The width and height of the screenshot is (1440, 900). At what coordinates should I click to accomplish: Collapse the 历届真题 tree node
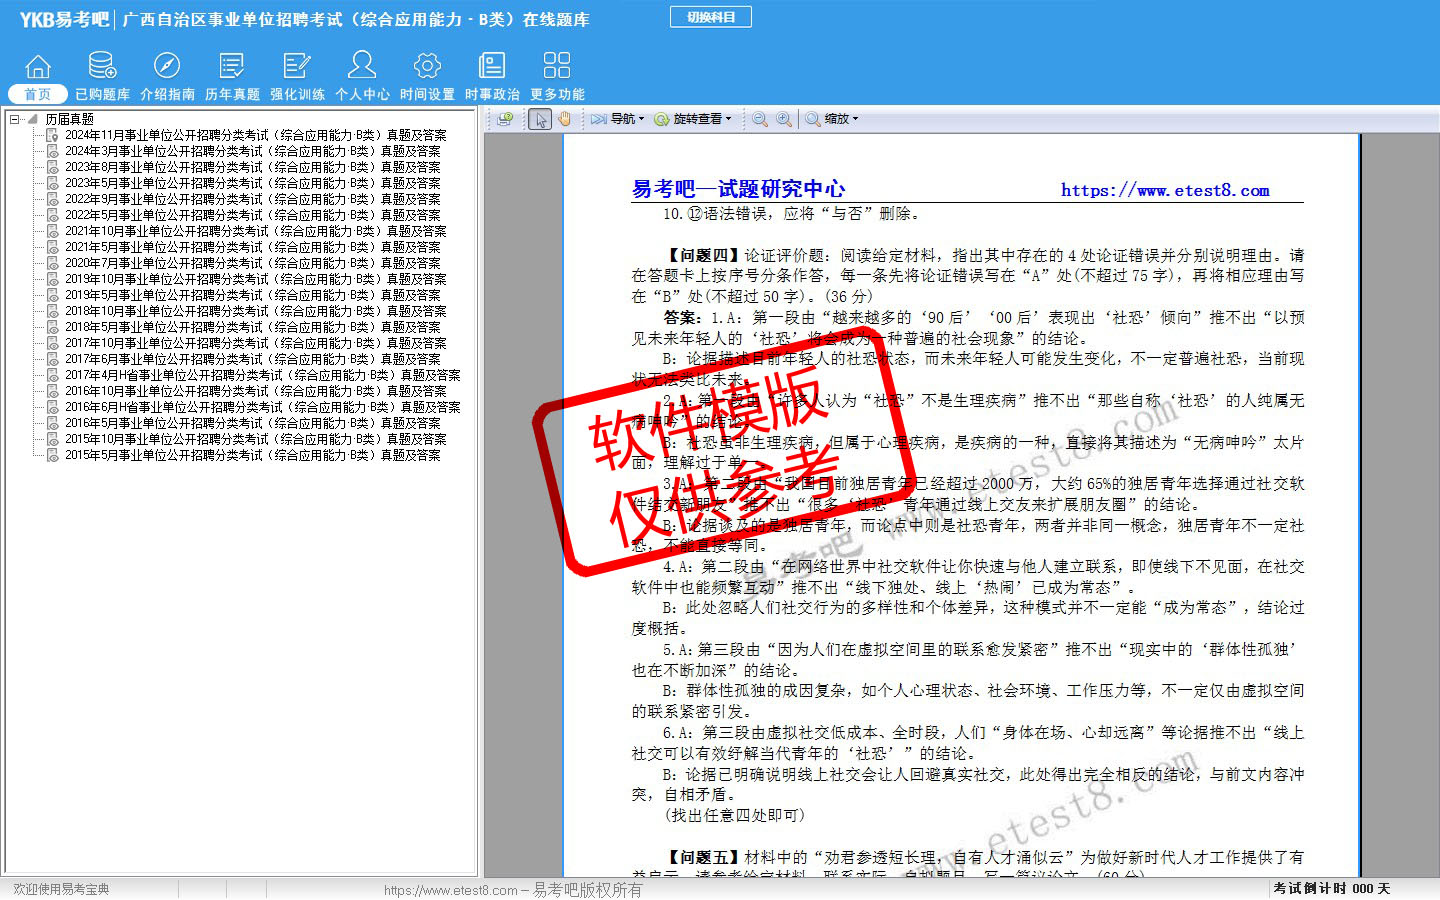click(15, 119)
